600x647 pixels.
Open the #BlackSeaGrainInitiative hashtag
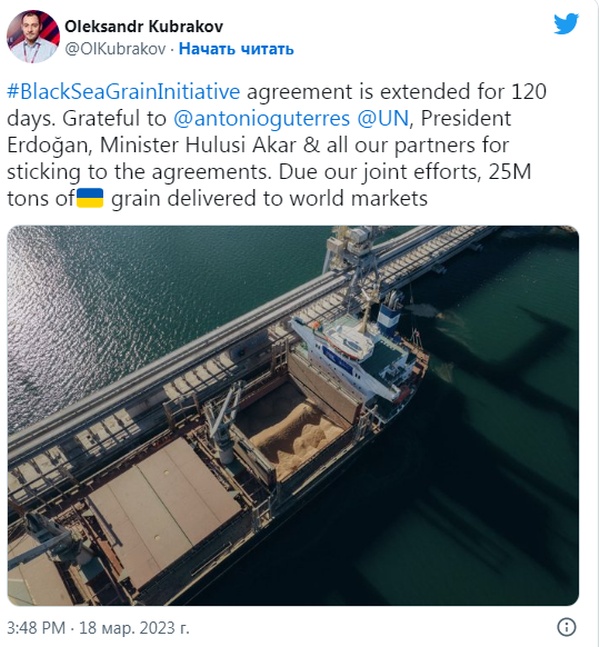(123, 91)
